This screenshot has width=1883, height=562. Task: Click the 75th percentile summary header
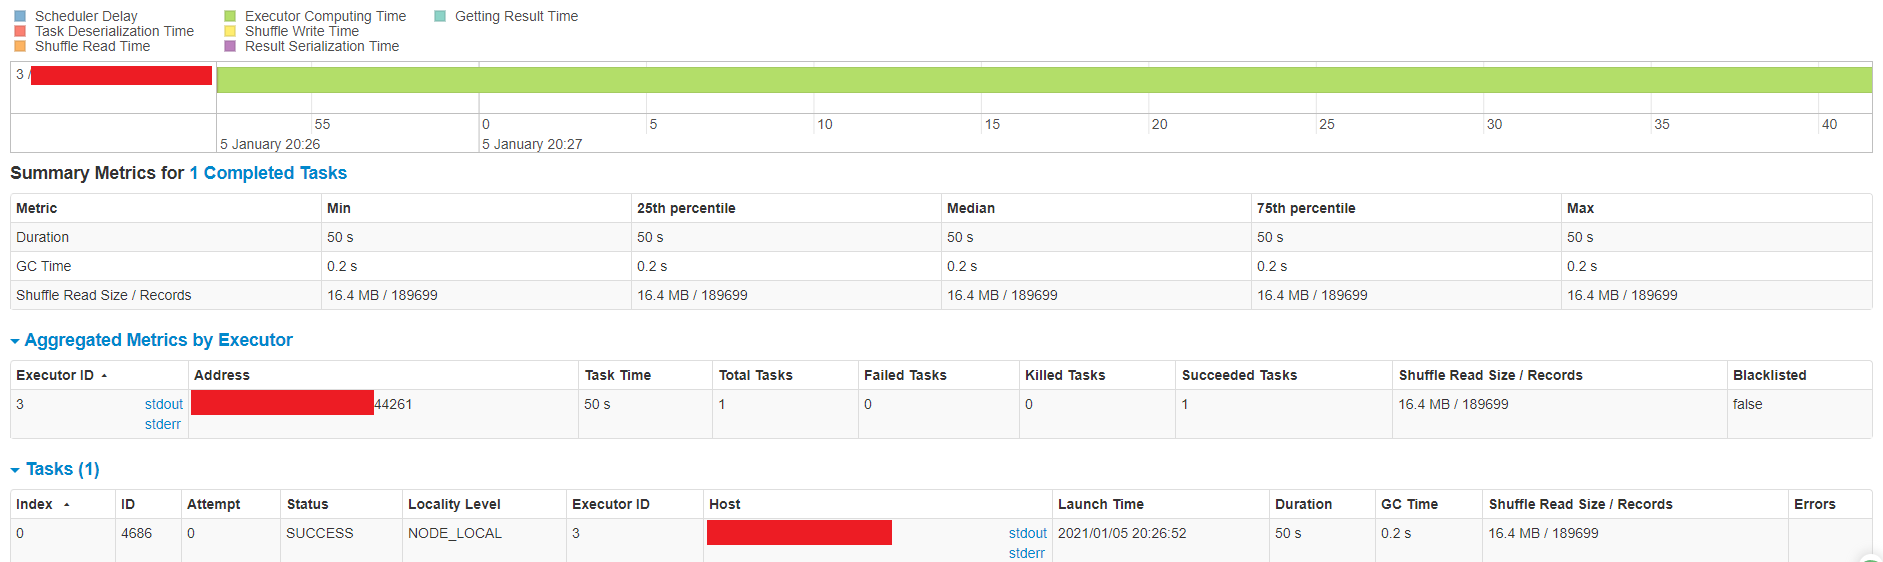pos(1306,208)
